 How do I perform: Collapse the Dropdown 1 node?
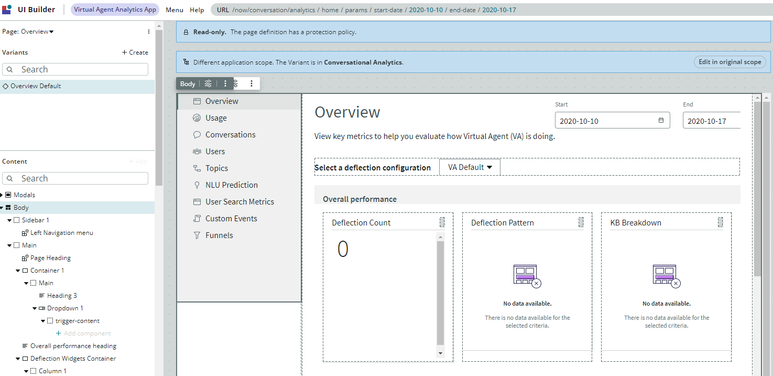click(x=35, y=308)
